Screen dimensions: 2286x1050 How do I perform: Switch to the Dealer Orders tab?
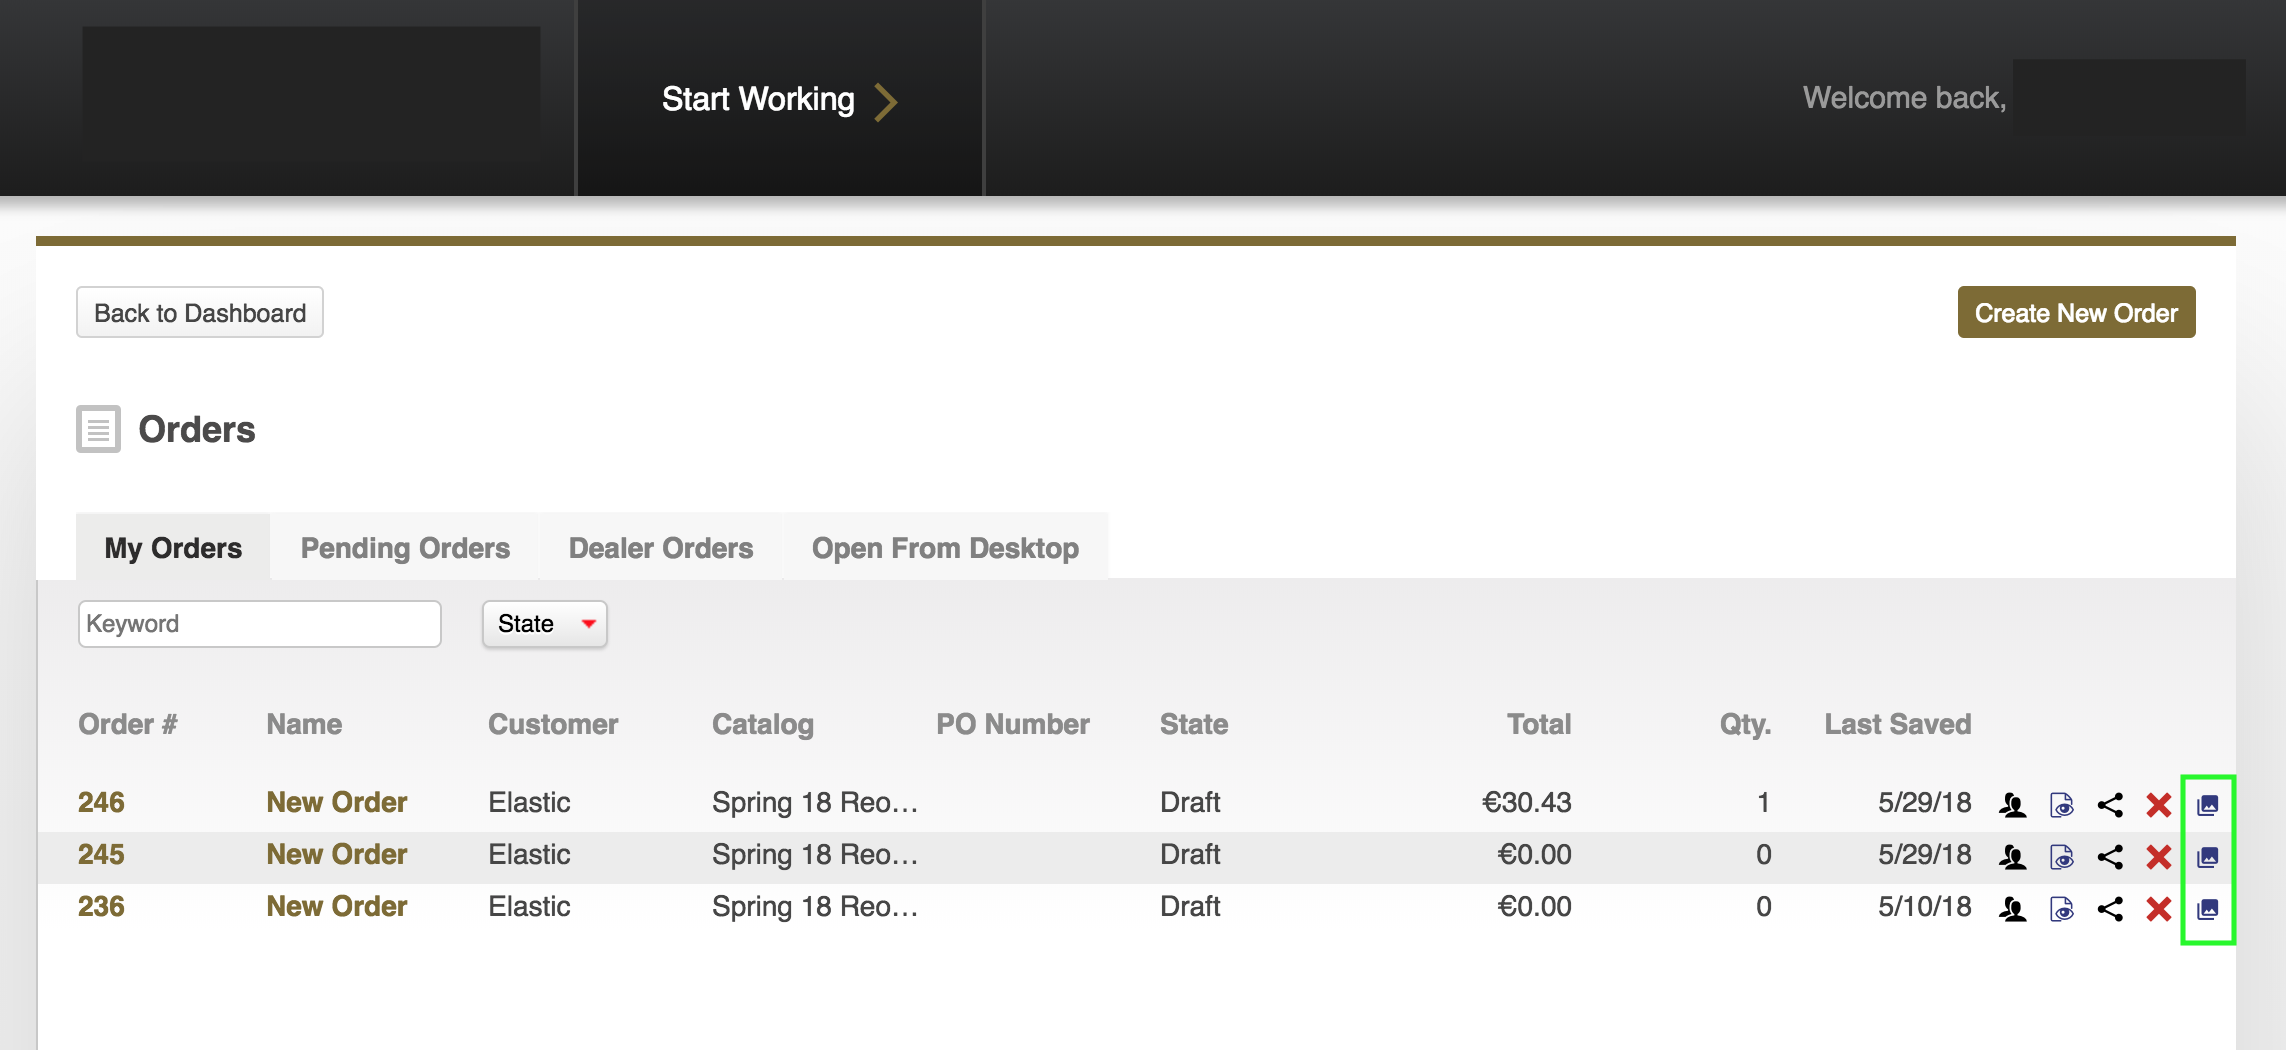[x=660, y=548]
